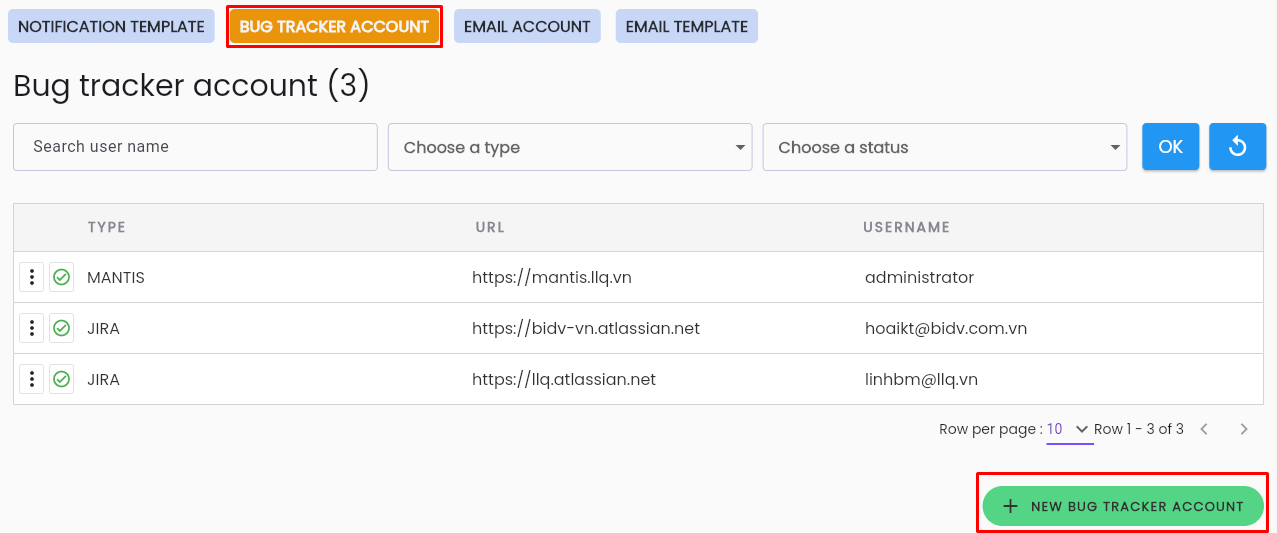
Task: Apply filters with the OK button
Action: [1171, 147]
